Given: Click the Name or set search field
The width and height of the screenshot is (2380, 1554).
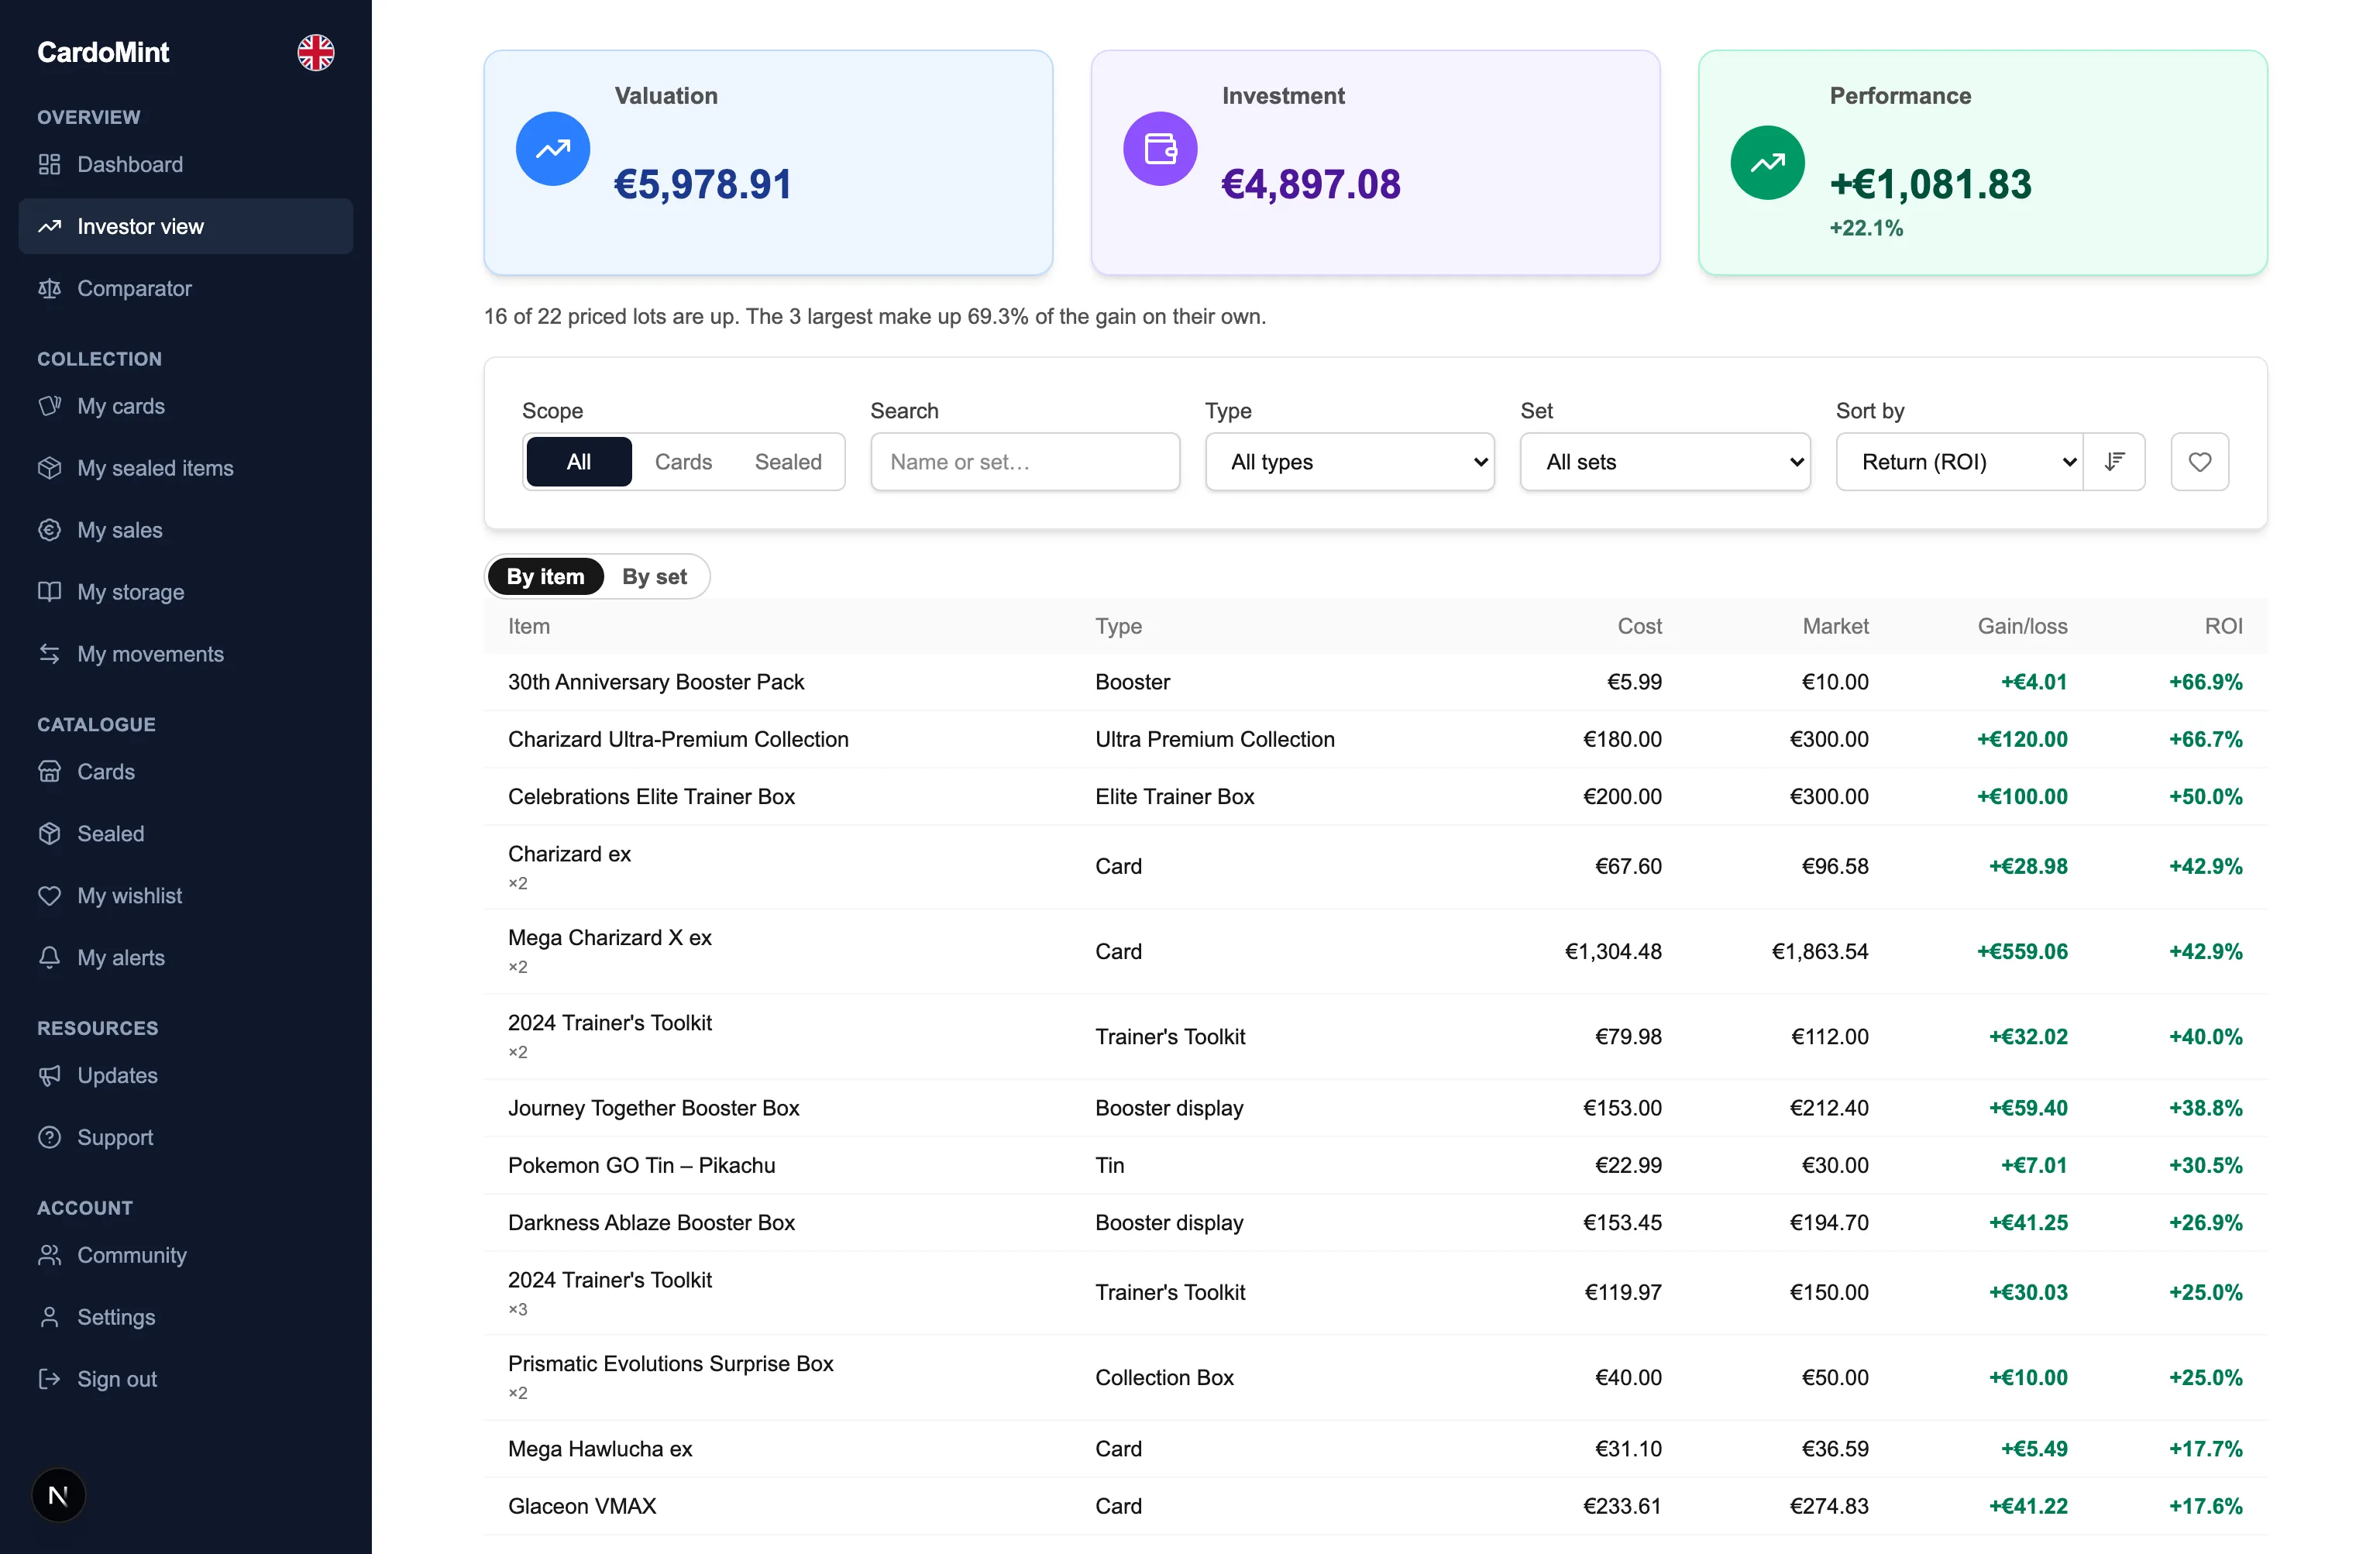Looking at the screenshot, I should [1025, 462].
